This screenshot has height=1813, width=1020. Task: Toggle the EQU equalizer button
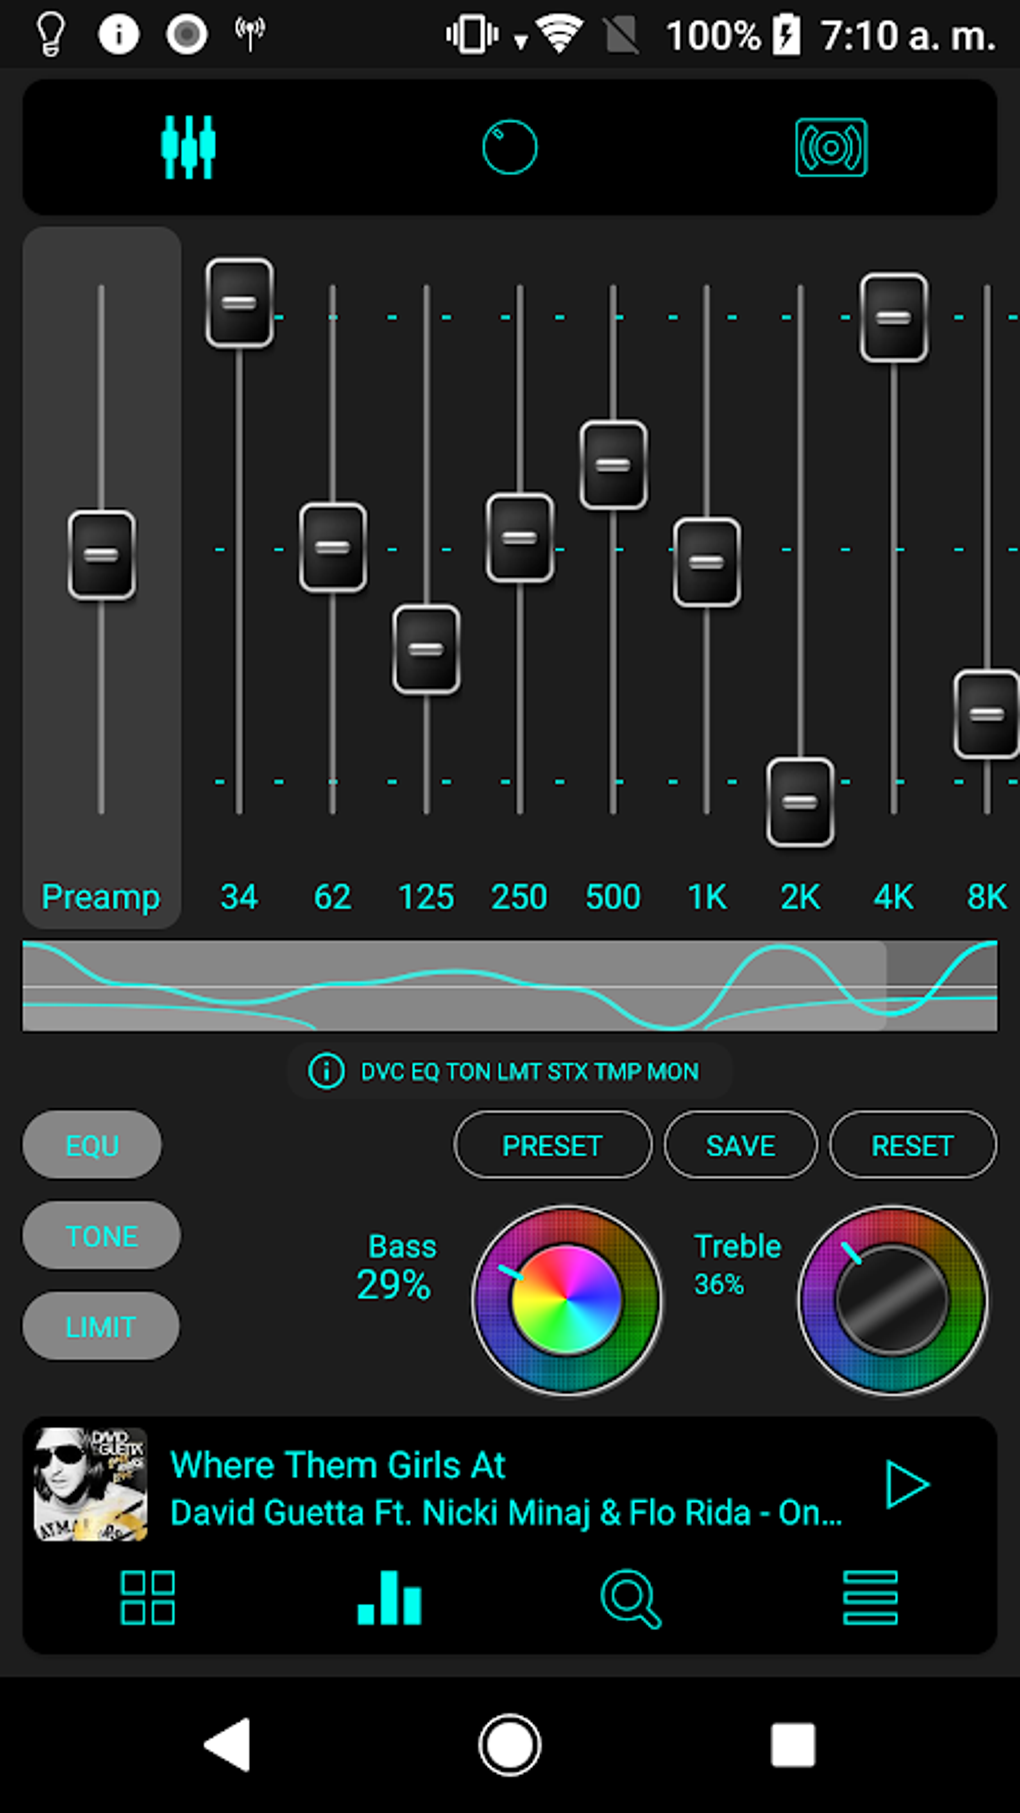pos(92,1145)
